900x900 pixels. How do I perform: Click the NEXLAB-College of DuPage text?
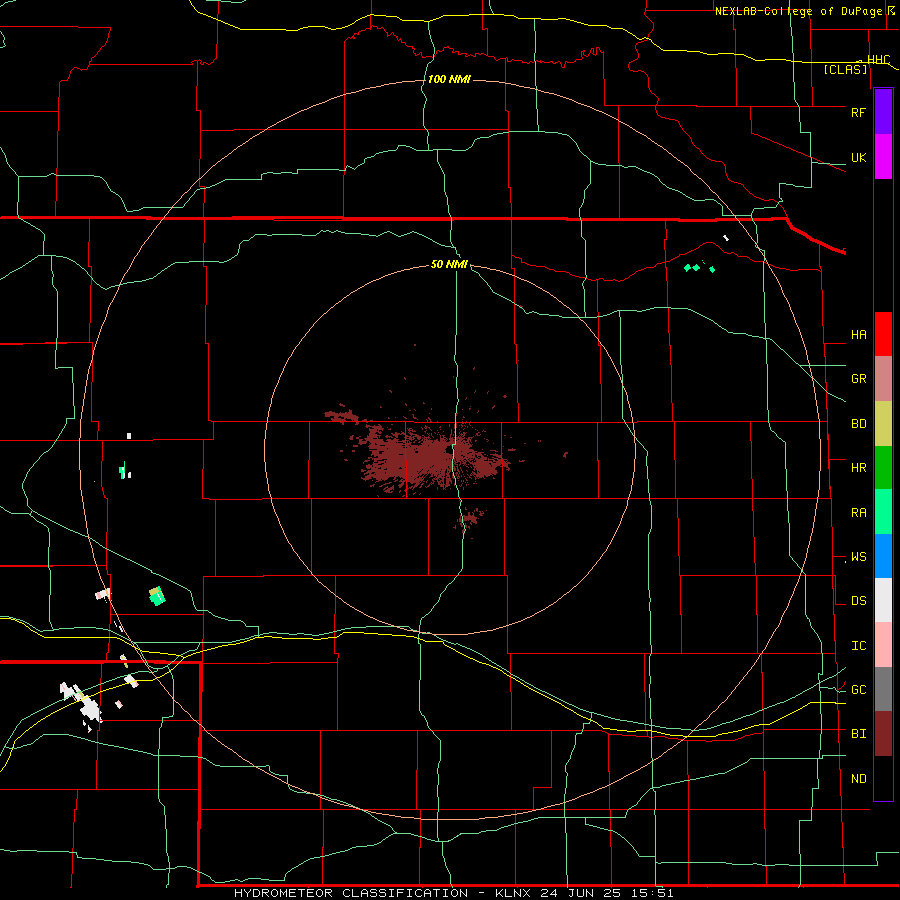(800, 11)
